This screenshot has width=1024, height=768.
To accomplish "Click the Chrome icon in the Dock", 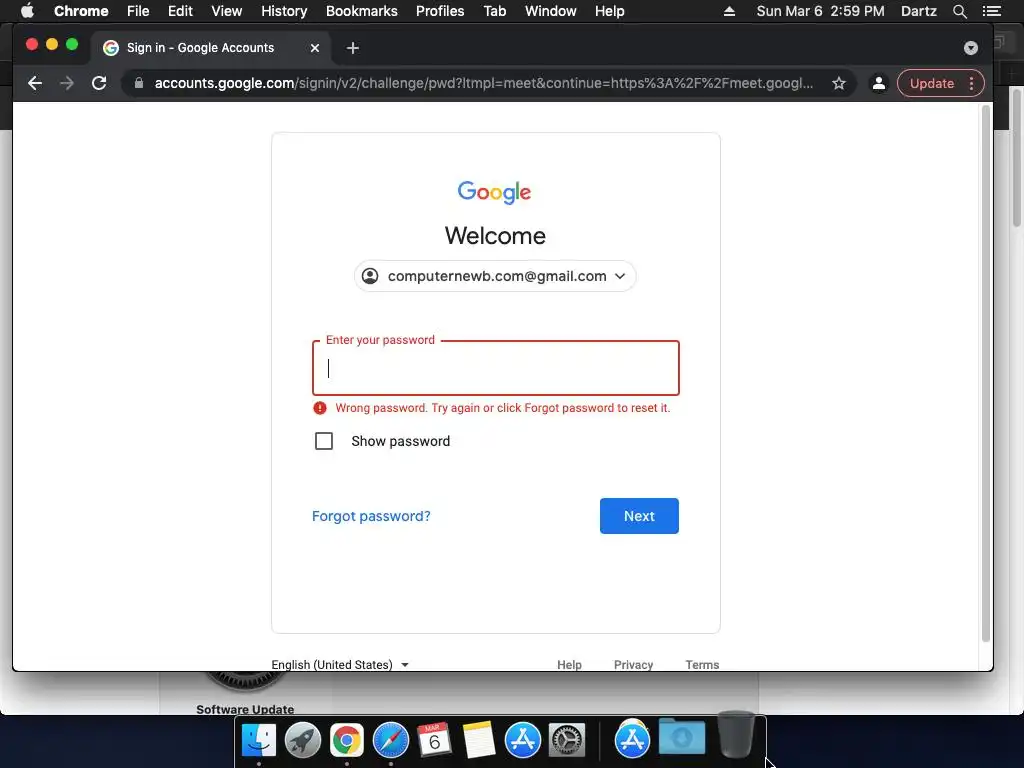I will (346, 740).
